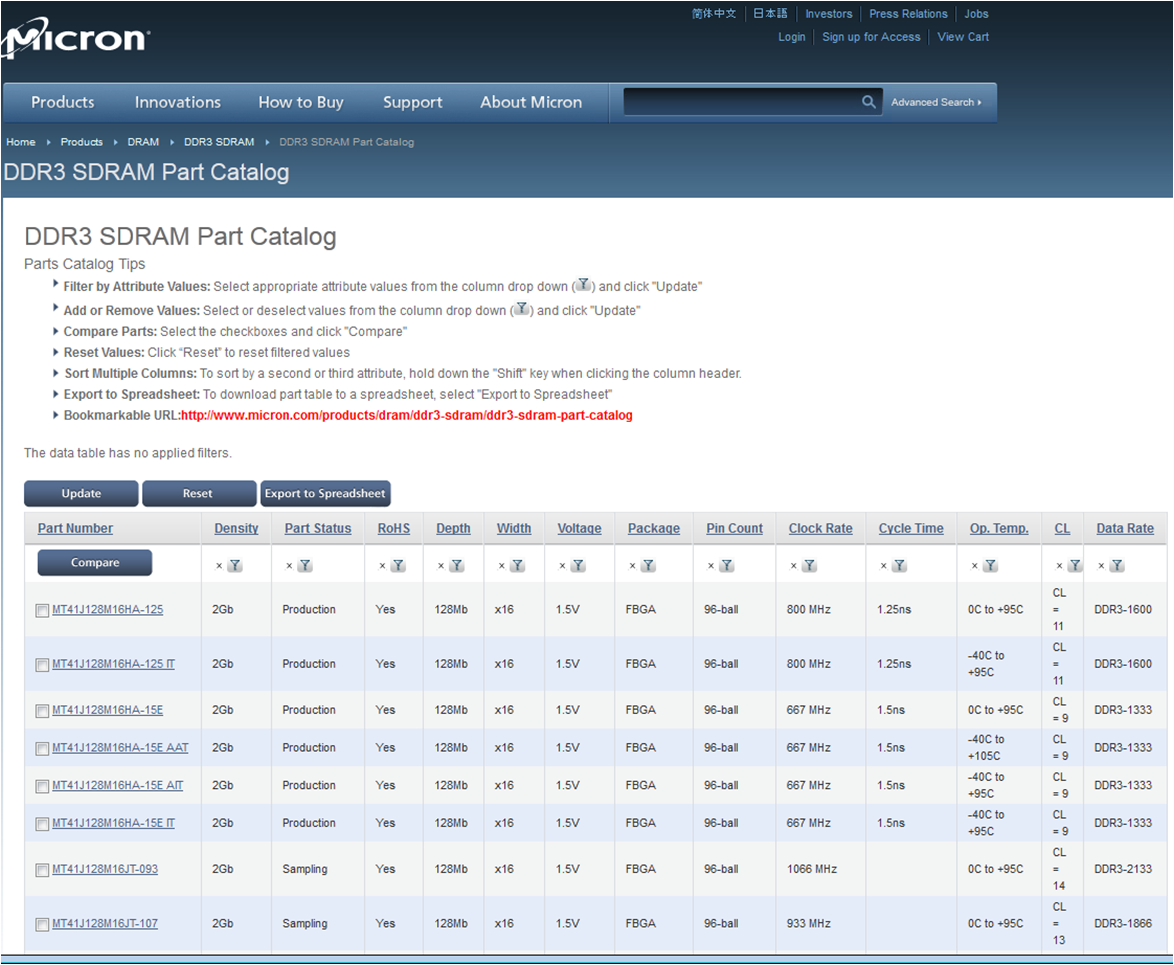
Task: Click the search magnifier icon
Action: tap(868, 102)
